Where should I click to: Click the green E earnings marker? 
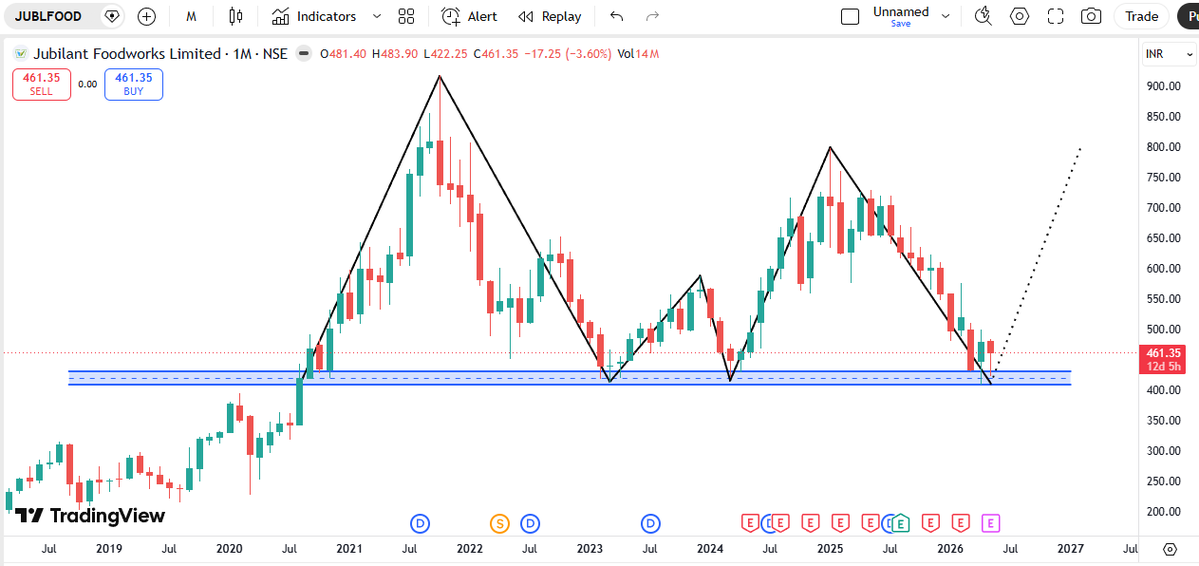coord(902,523)
